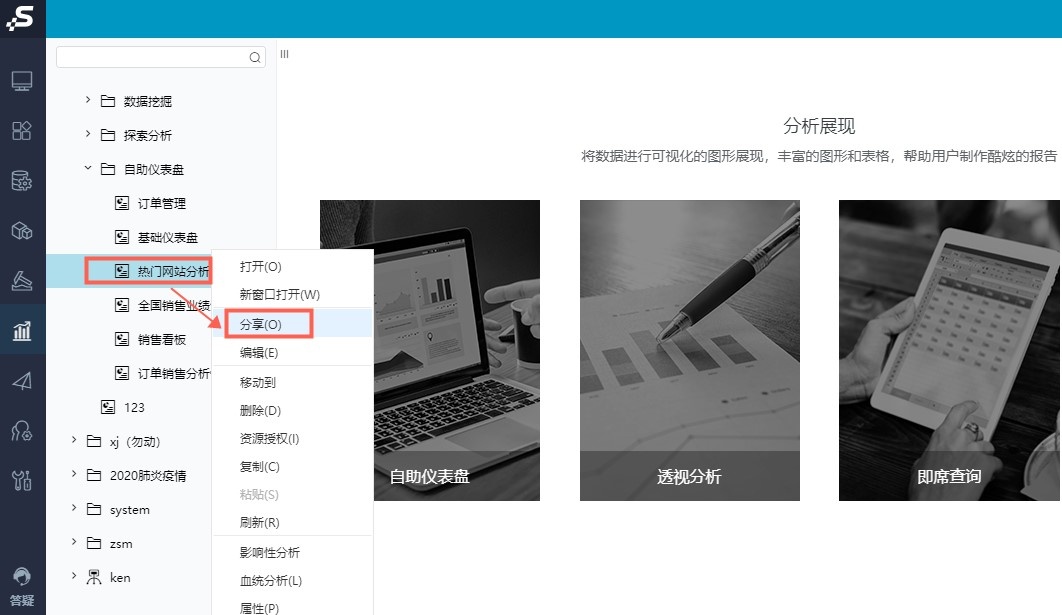Expand the zsm folder
The height and width of the screenshot is (615, 1062).
(x=74, y=542)
